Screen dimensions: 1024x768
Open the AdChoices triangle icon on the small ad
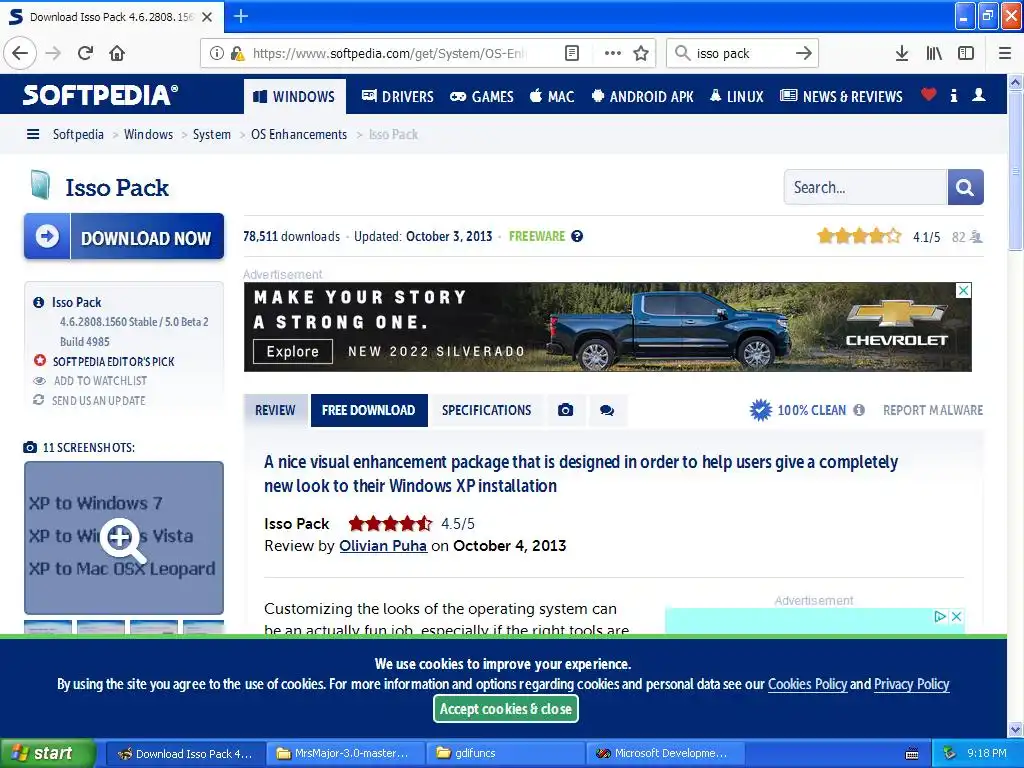coord(940,616)
